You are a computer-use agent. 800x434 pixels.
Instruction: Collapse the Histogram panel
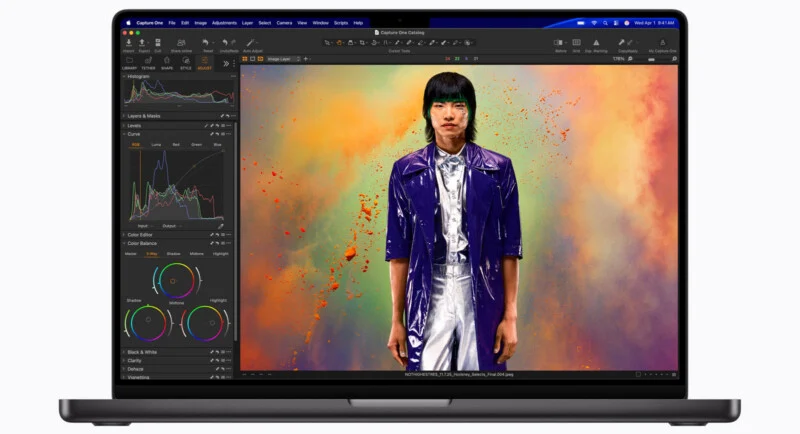[124, 76]
